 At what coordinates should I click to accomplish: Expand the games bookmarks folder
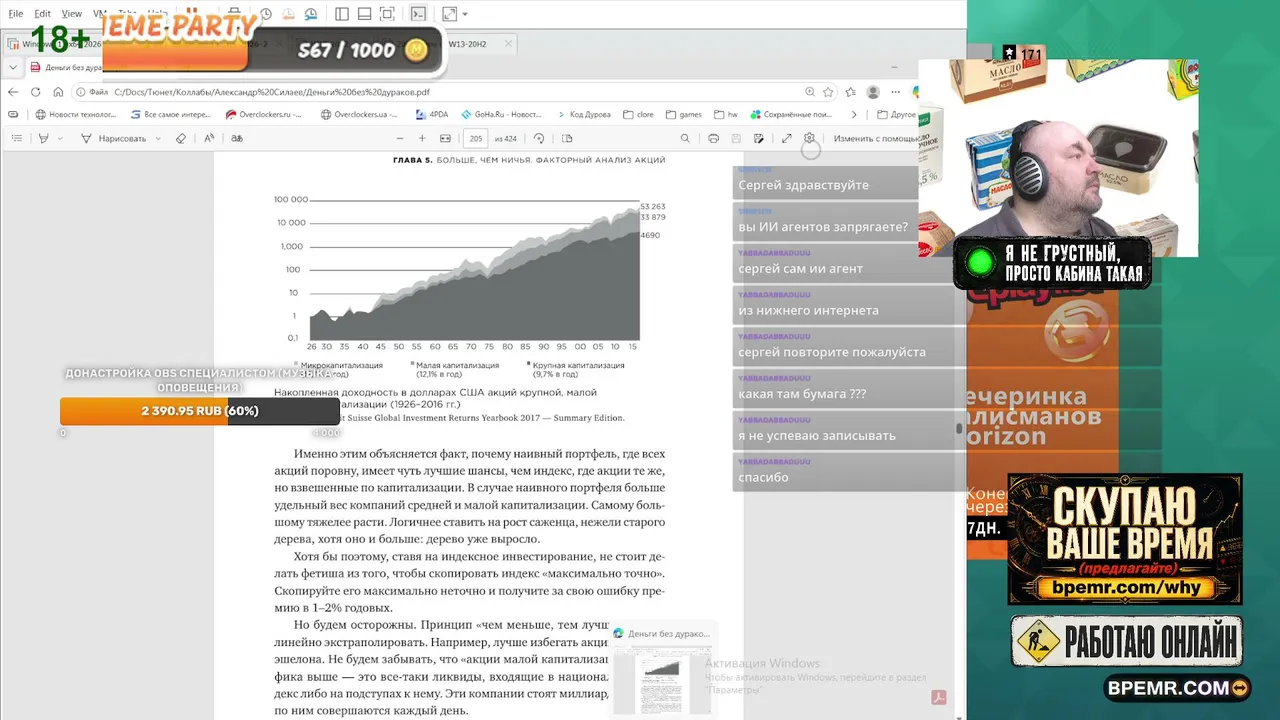pyautogui.click(x=684, y=114)
